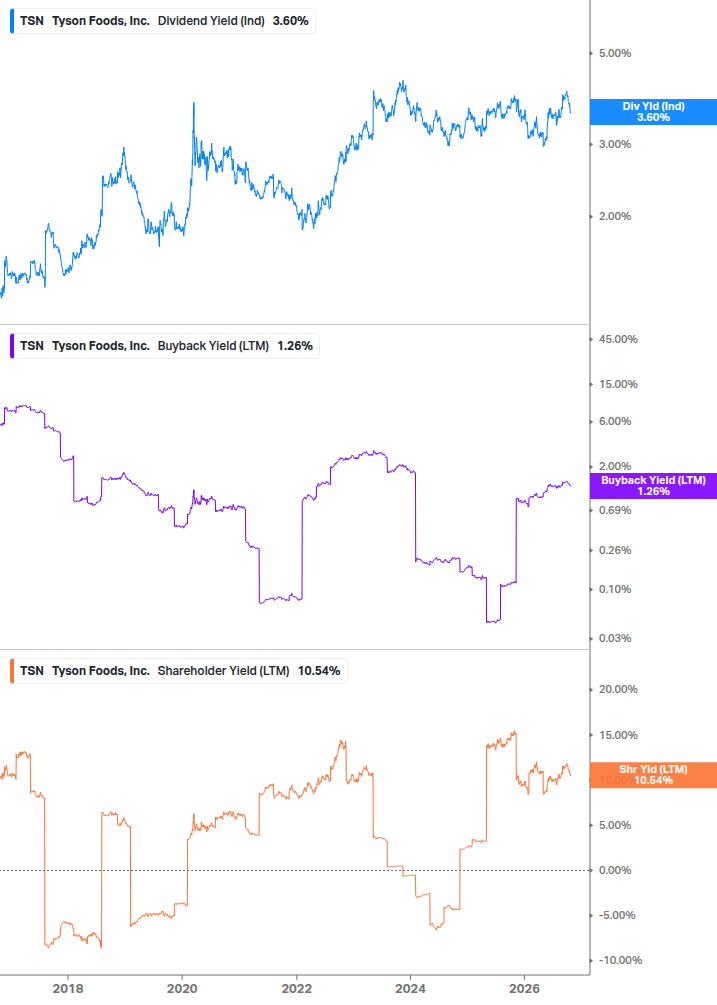Click the 2022 label on the time axis
This screenshot has width=717, height=1005.
click(x=297, y=989)
